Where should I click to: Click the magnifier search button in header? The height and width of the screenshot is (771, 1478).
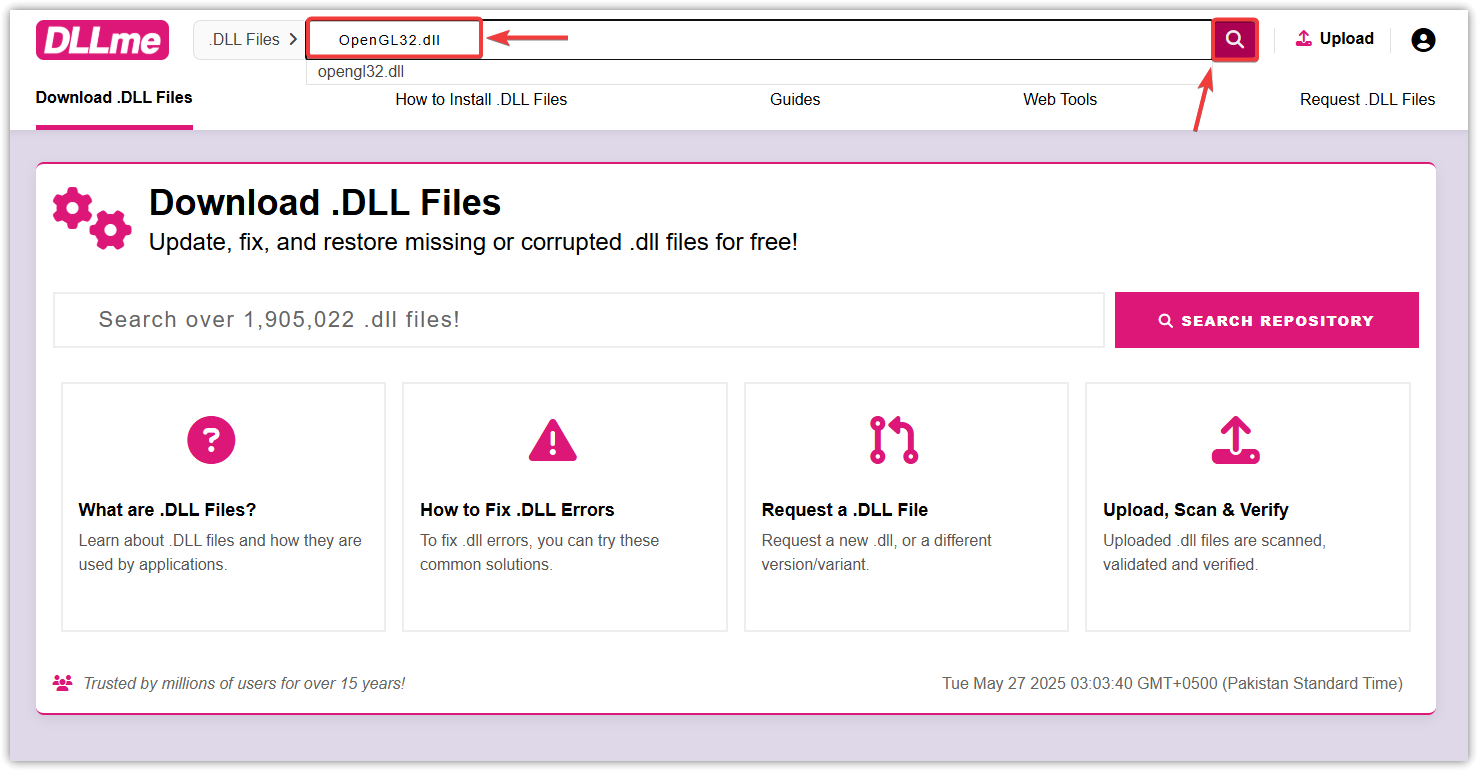pos(1235,40)
